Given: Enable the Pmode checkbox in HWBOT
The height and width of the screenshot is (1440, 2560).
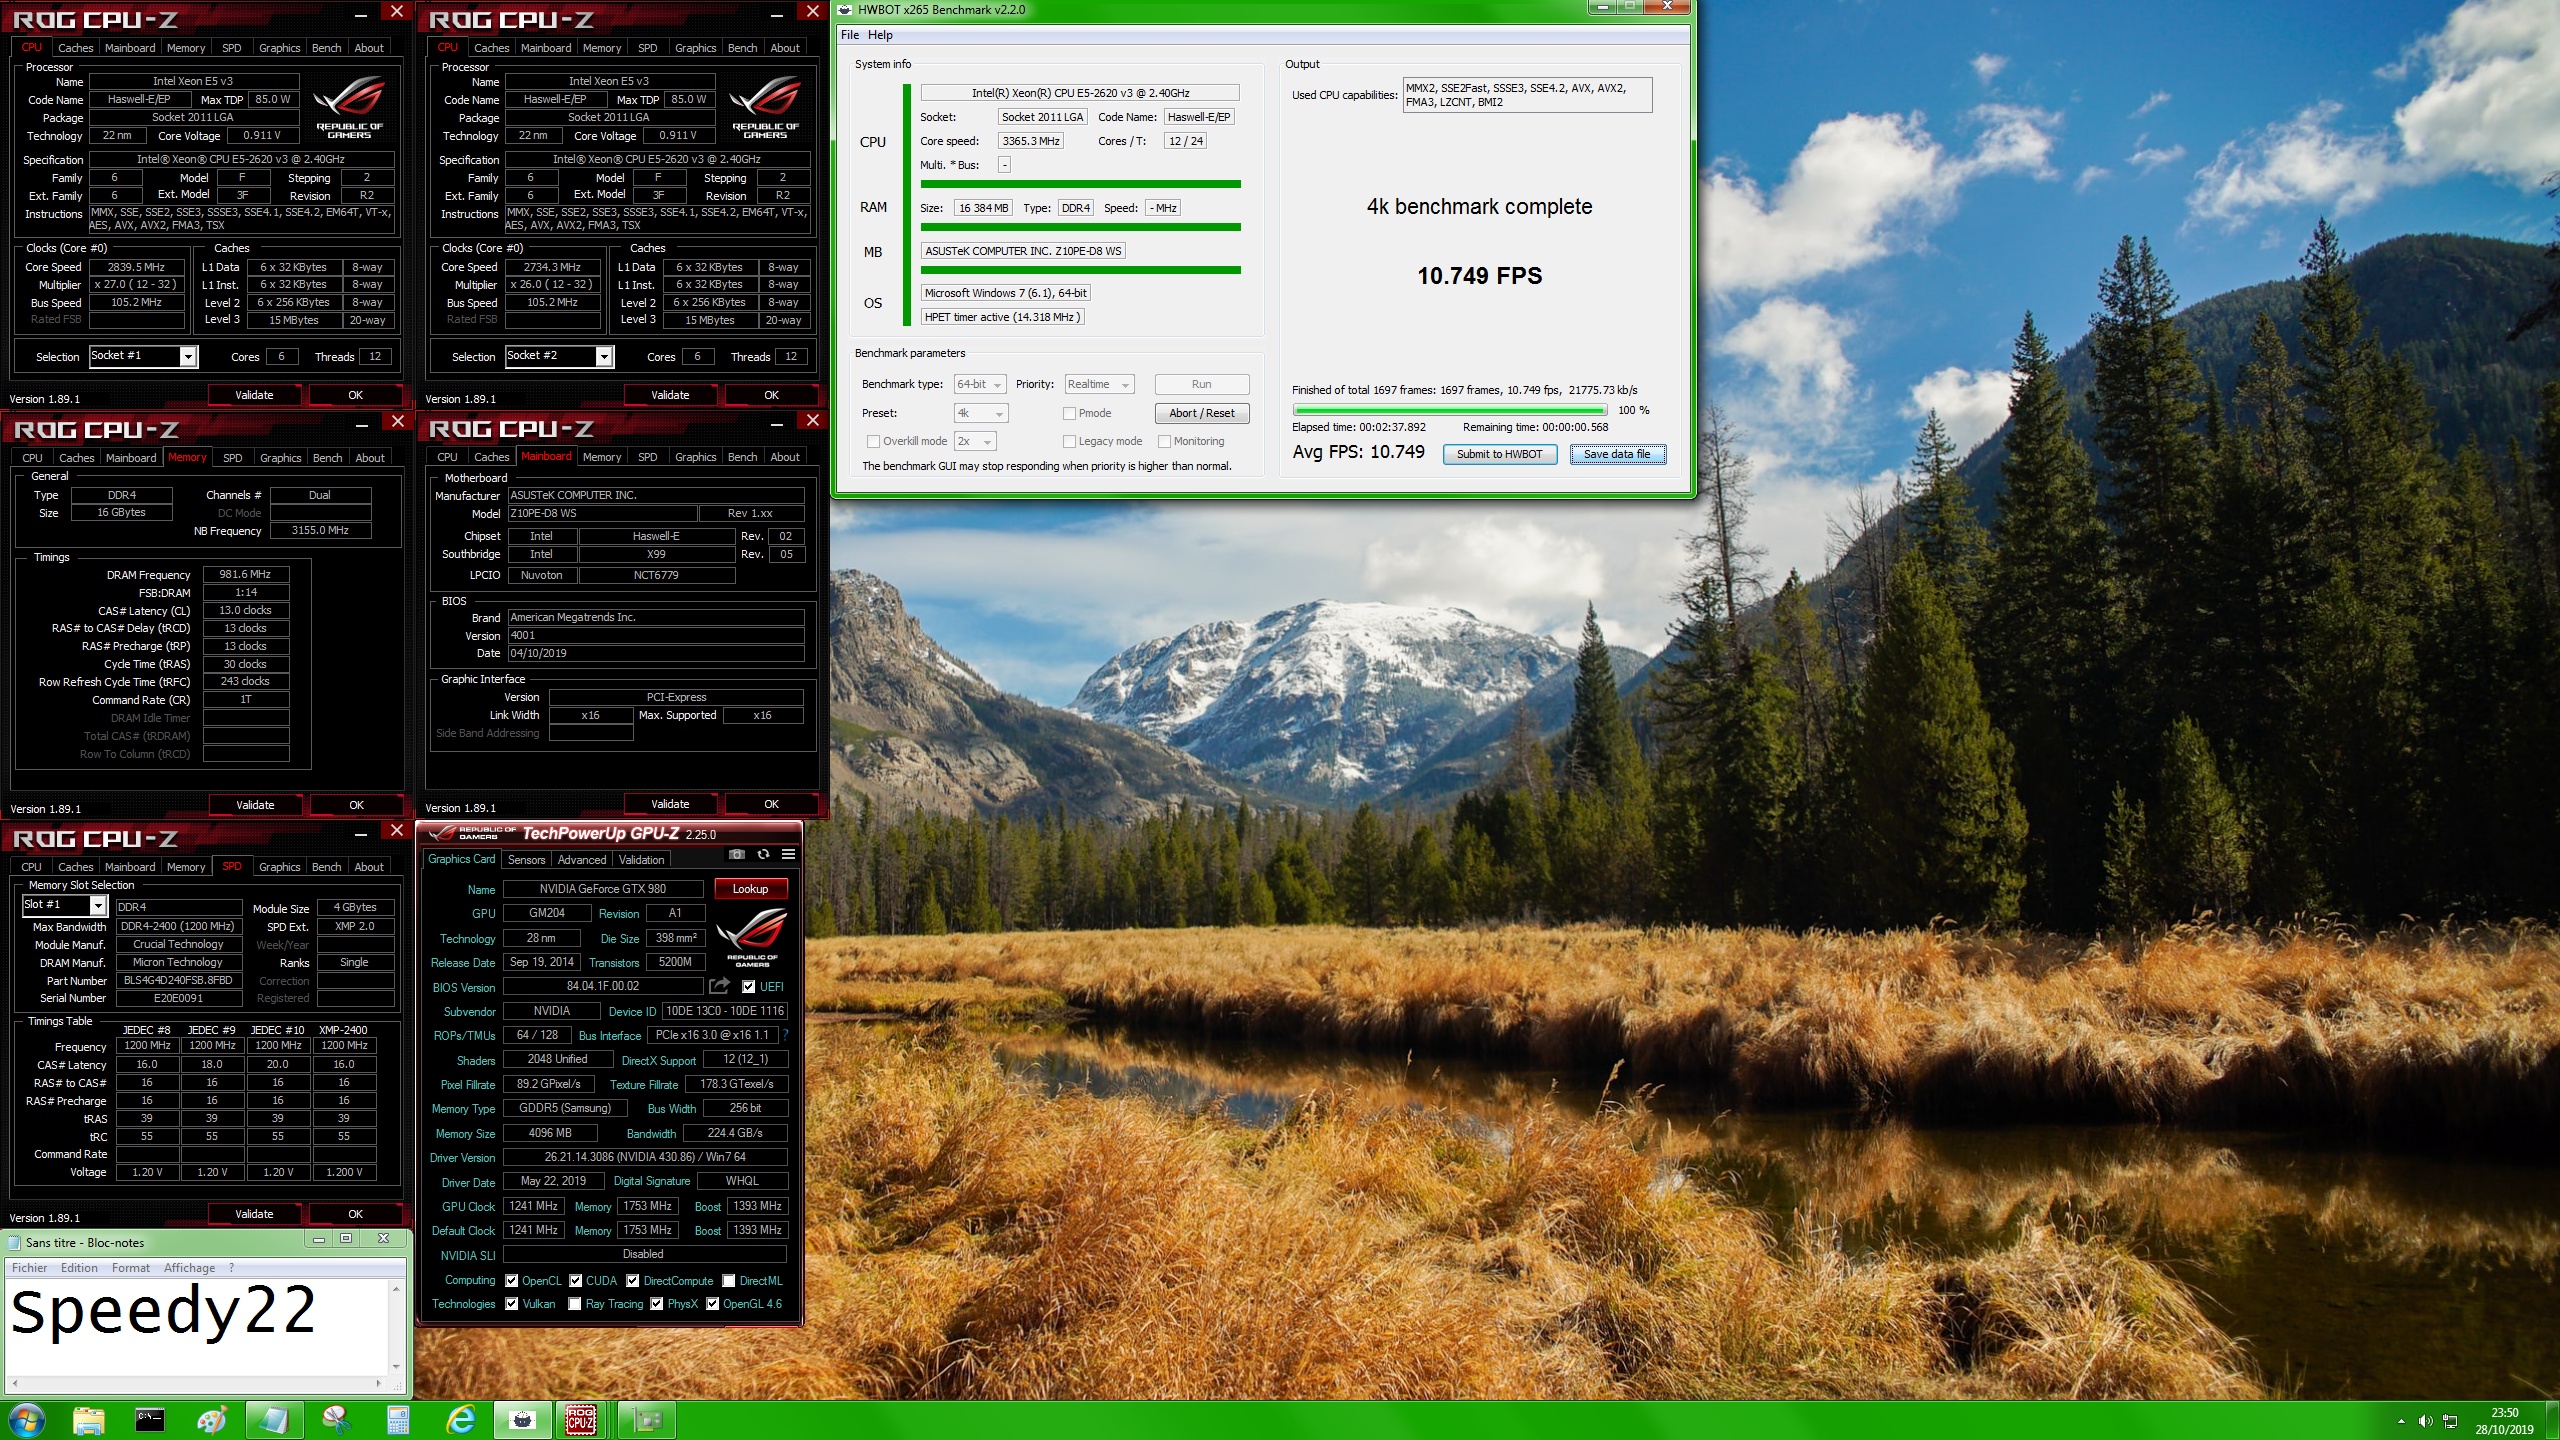Looking at the screenshot, I should click(1069, 413).
